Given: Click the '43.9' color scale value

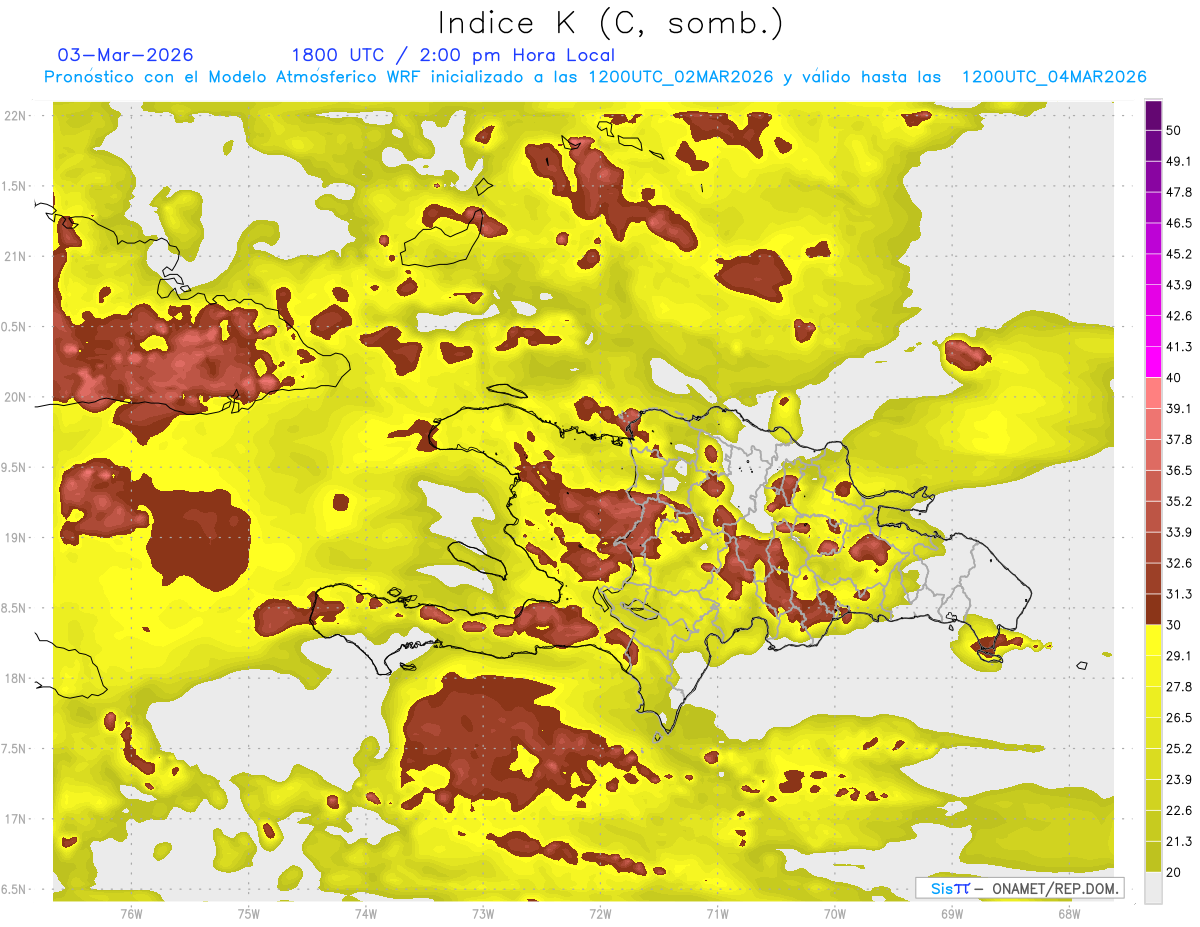Looking at the screenshot, I should [x=1178, y=285].
